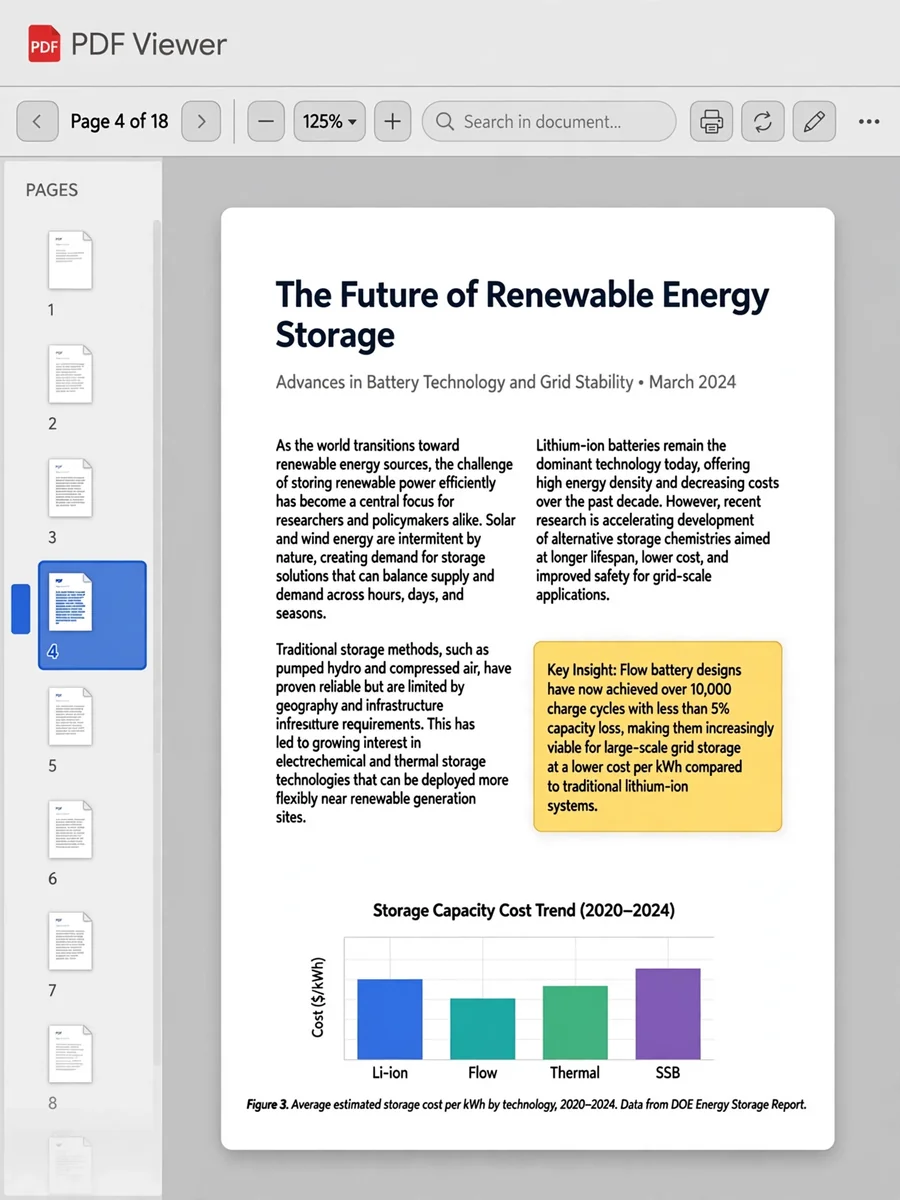Go to the next page arrow
900x1200 pixels.
pyautogui.click(x=201, y=122)
